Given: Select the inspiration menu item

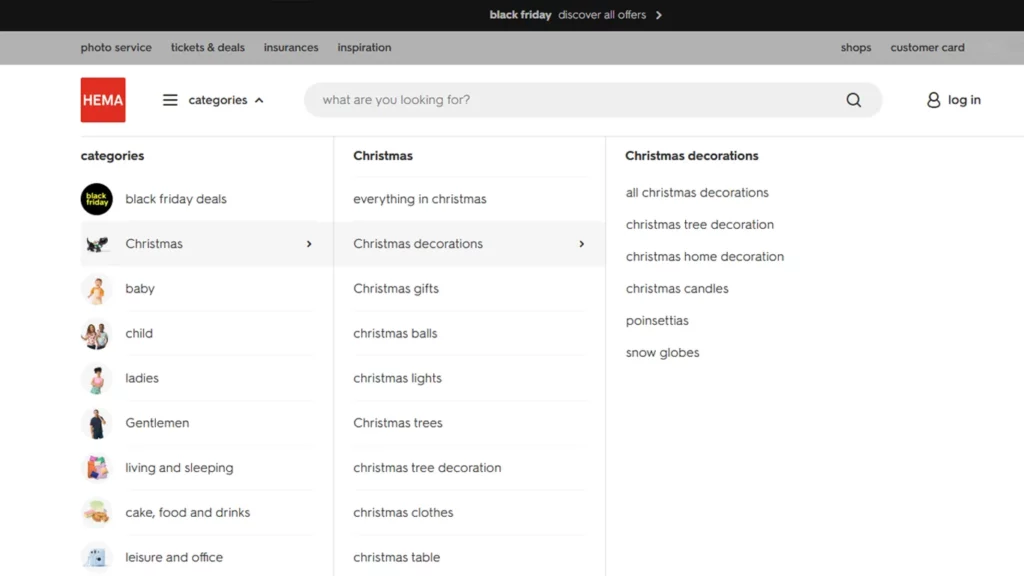Looking at the screenshot, I should 364,47.
